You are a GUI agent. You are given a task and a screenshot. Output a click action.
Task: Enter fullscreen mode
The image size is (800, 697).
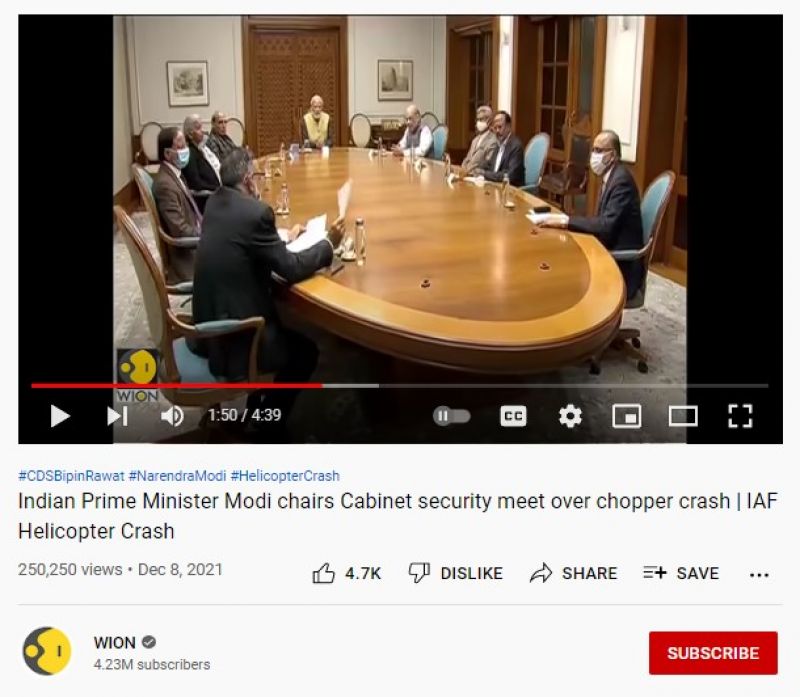(x=740, y=416)
